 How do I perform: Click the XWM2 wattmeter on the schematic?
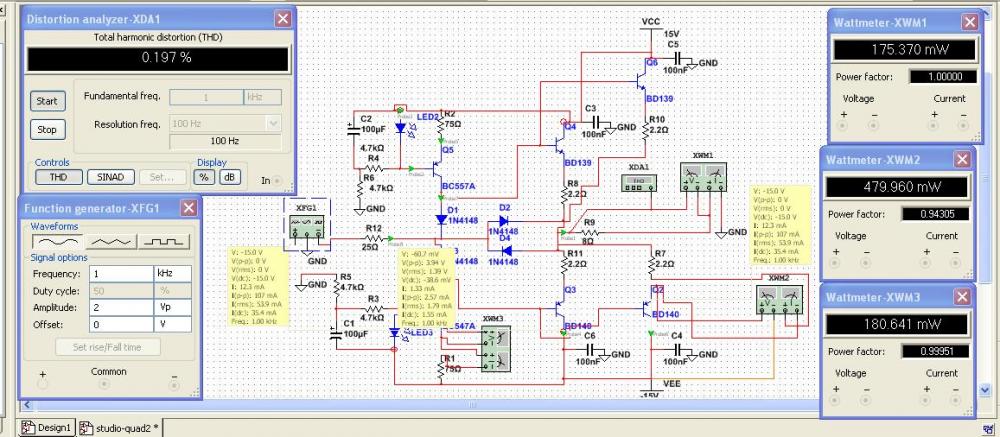pos(779,299)
